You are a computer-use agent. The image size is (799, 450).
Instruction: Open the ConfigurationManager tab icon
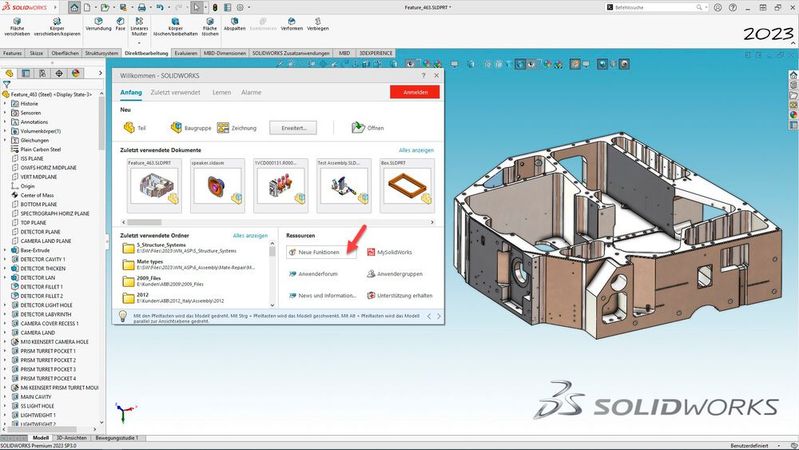[42, 73]
